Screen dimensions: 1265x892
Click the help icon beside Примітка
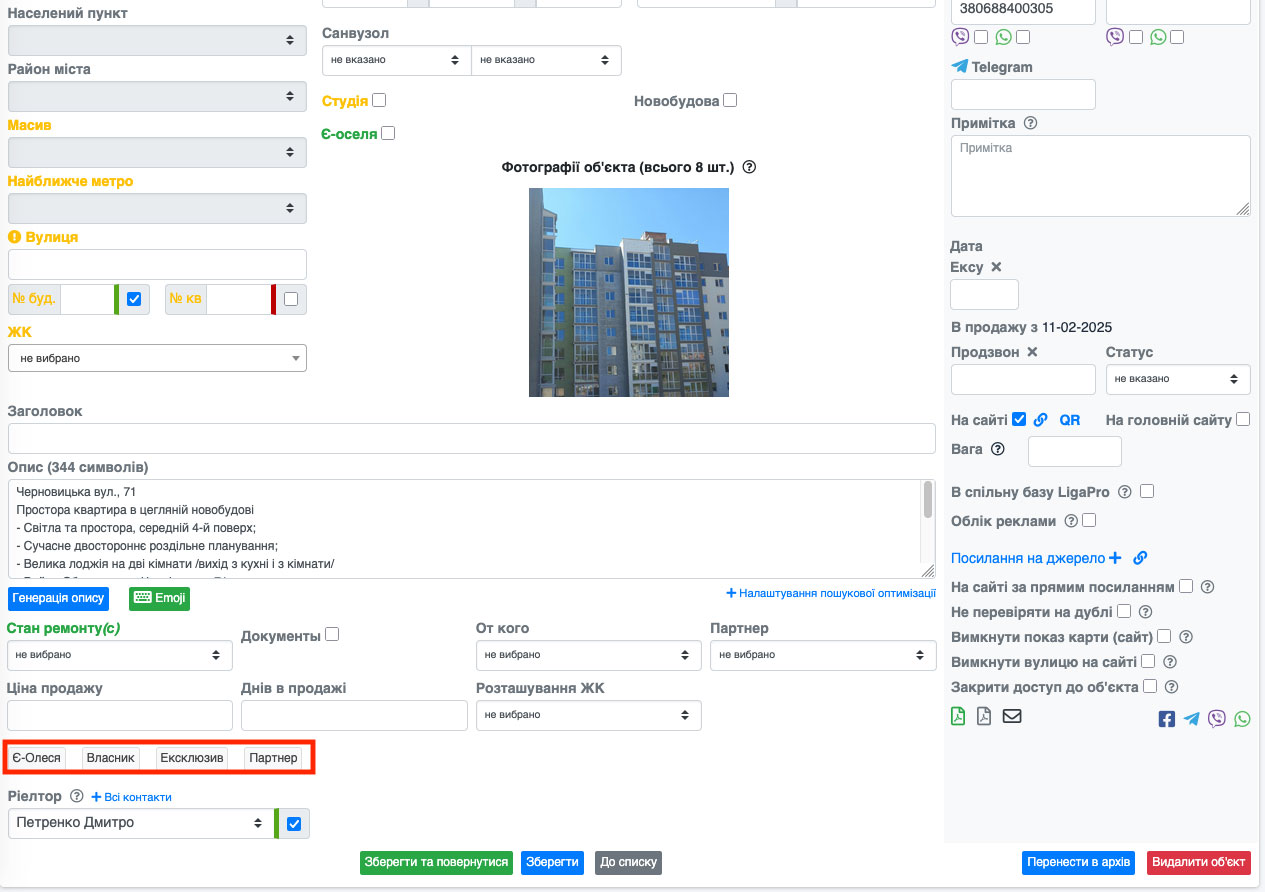click(x=1031, y=123)
